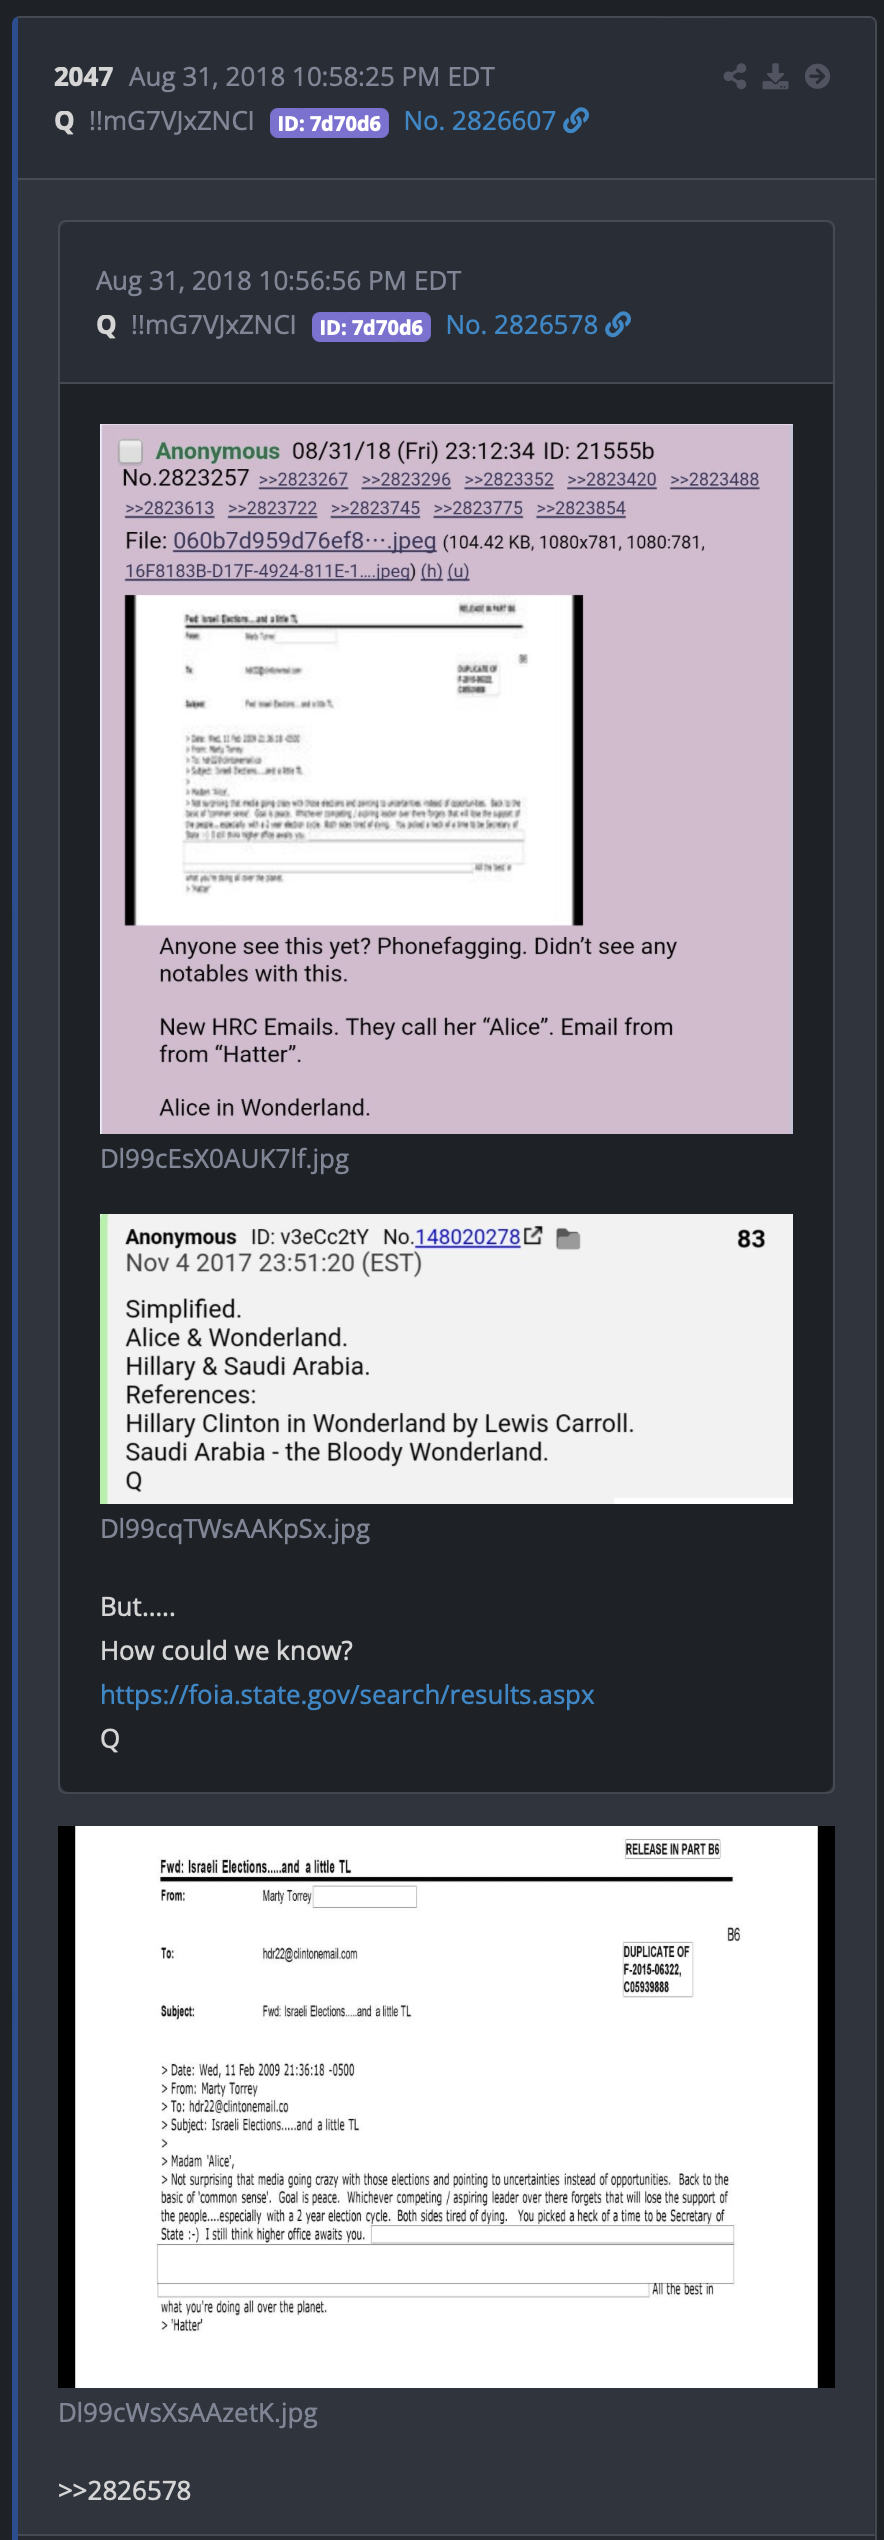Click the download icon in post header
Viewport: 884px width, 2540px height.
775,77
